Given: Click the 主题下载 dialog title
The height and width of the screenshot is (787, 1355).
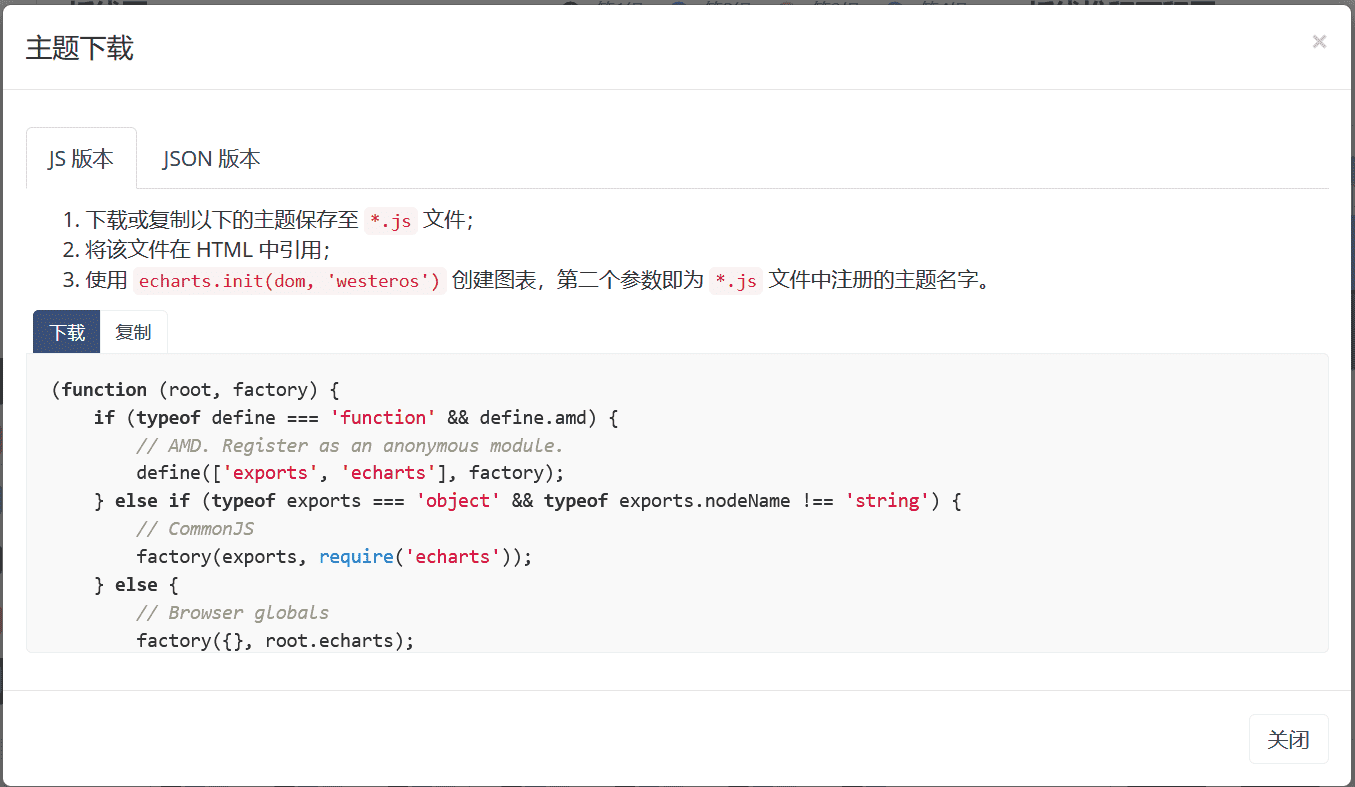Looking at the screenshot, I should (x=80, y=48).
